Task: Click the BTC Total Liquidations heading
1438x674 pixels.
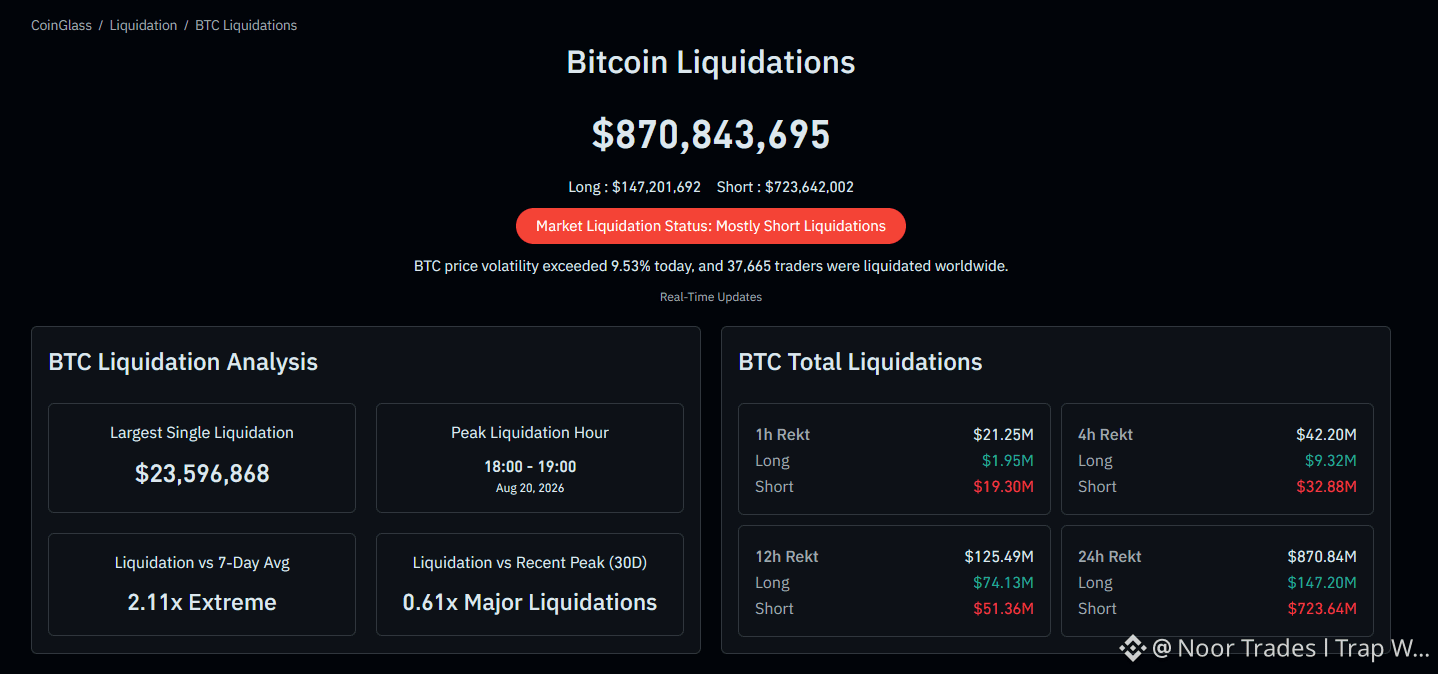Action: [860, 362]
